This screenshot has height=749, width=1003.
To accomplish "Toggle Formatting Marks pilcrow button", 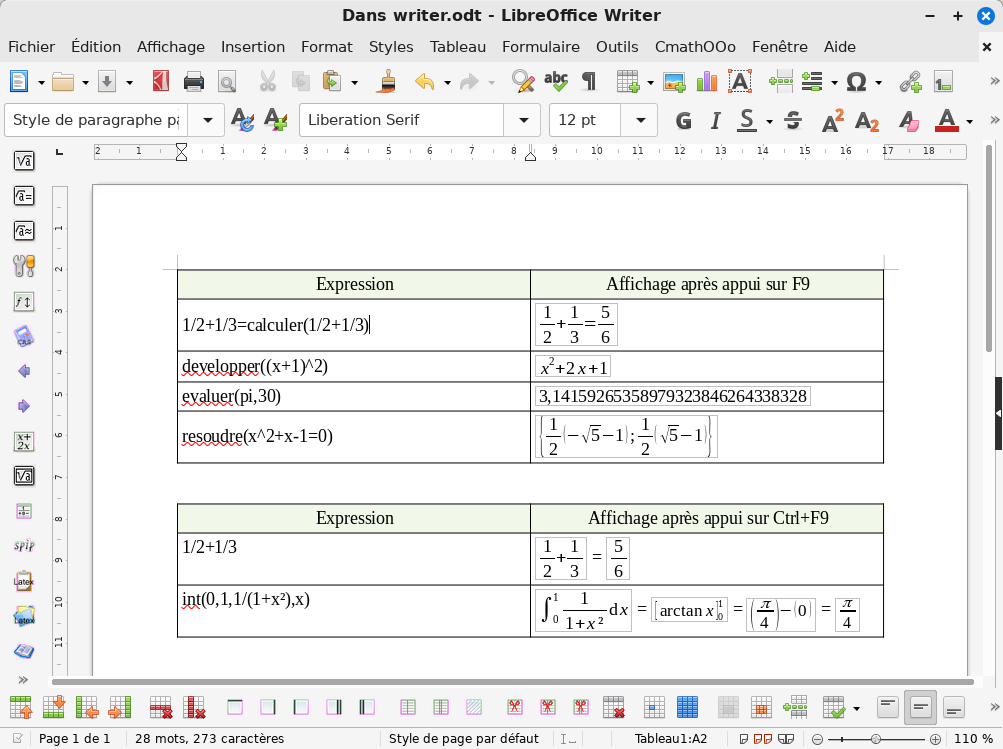I will (x=589, y=82).
